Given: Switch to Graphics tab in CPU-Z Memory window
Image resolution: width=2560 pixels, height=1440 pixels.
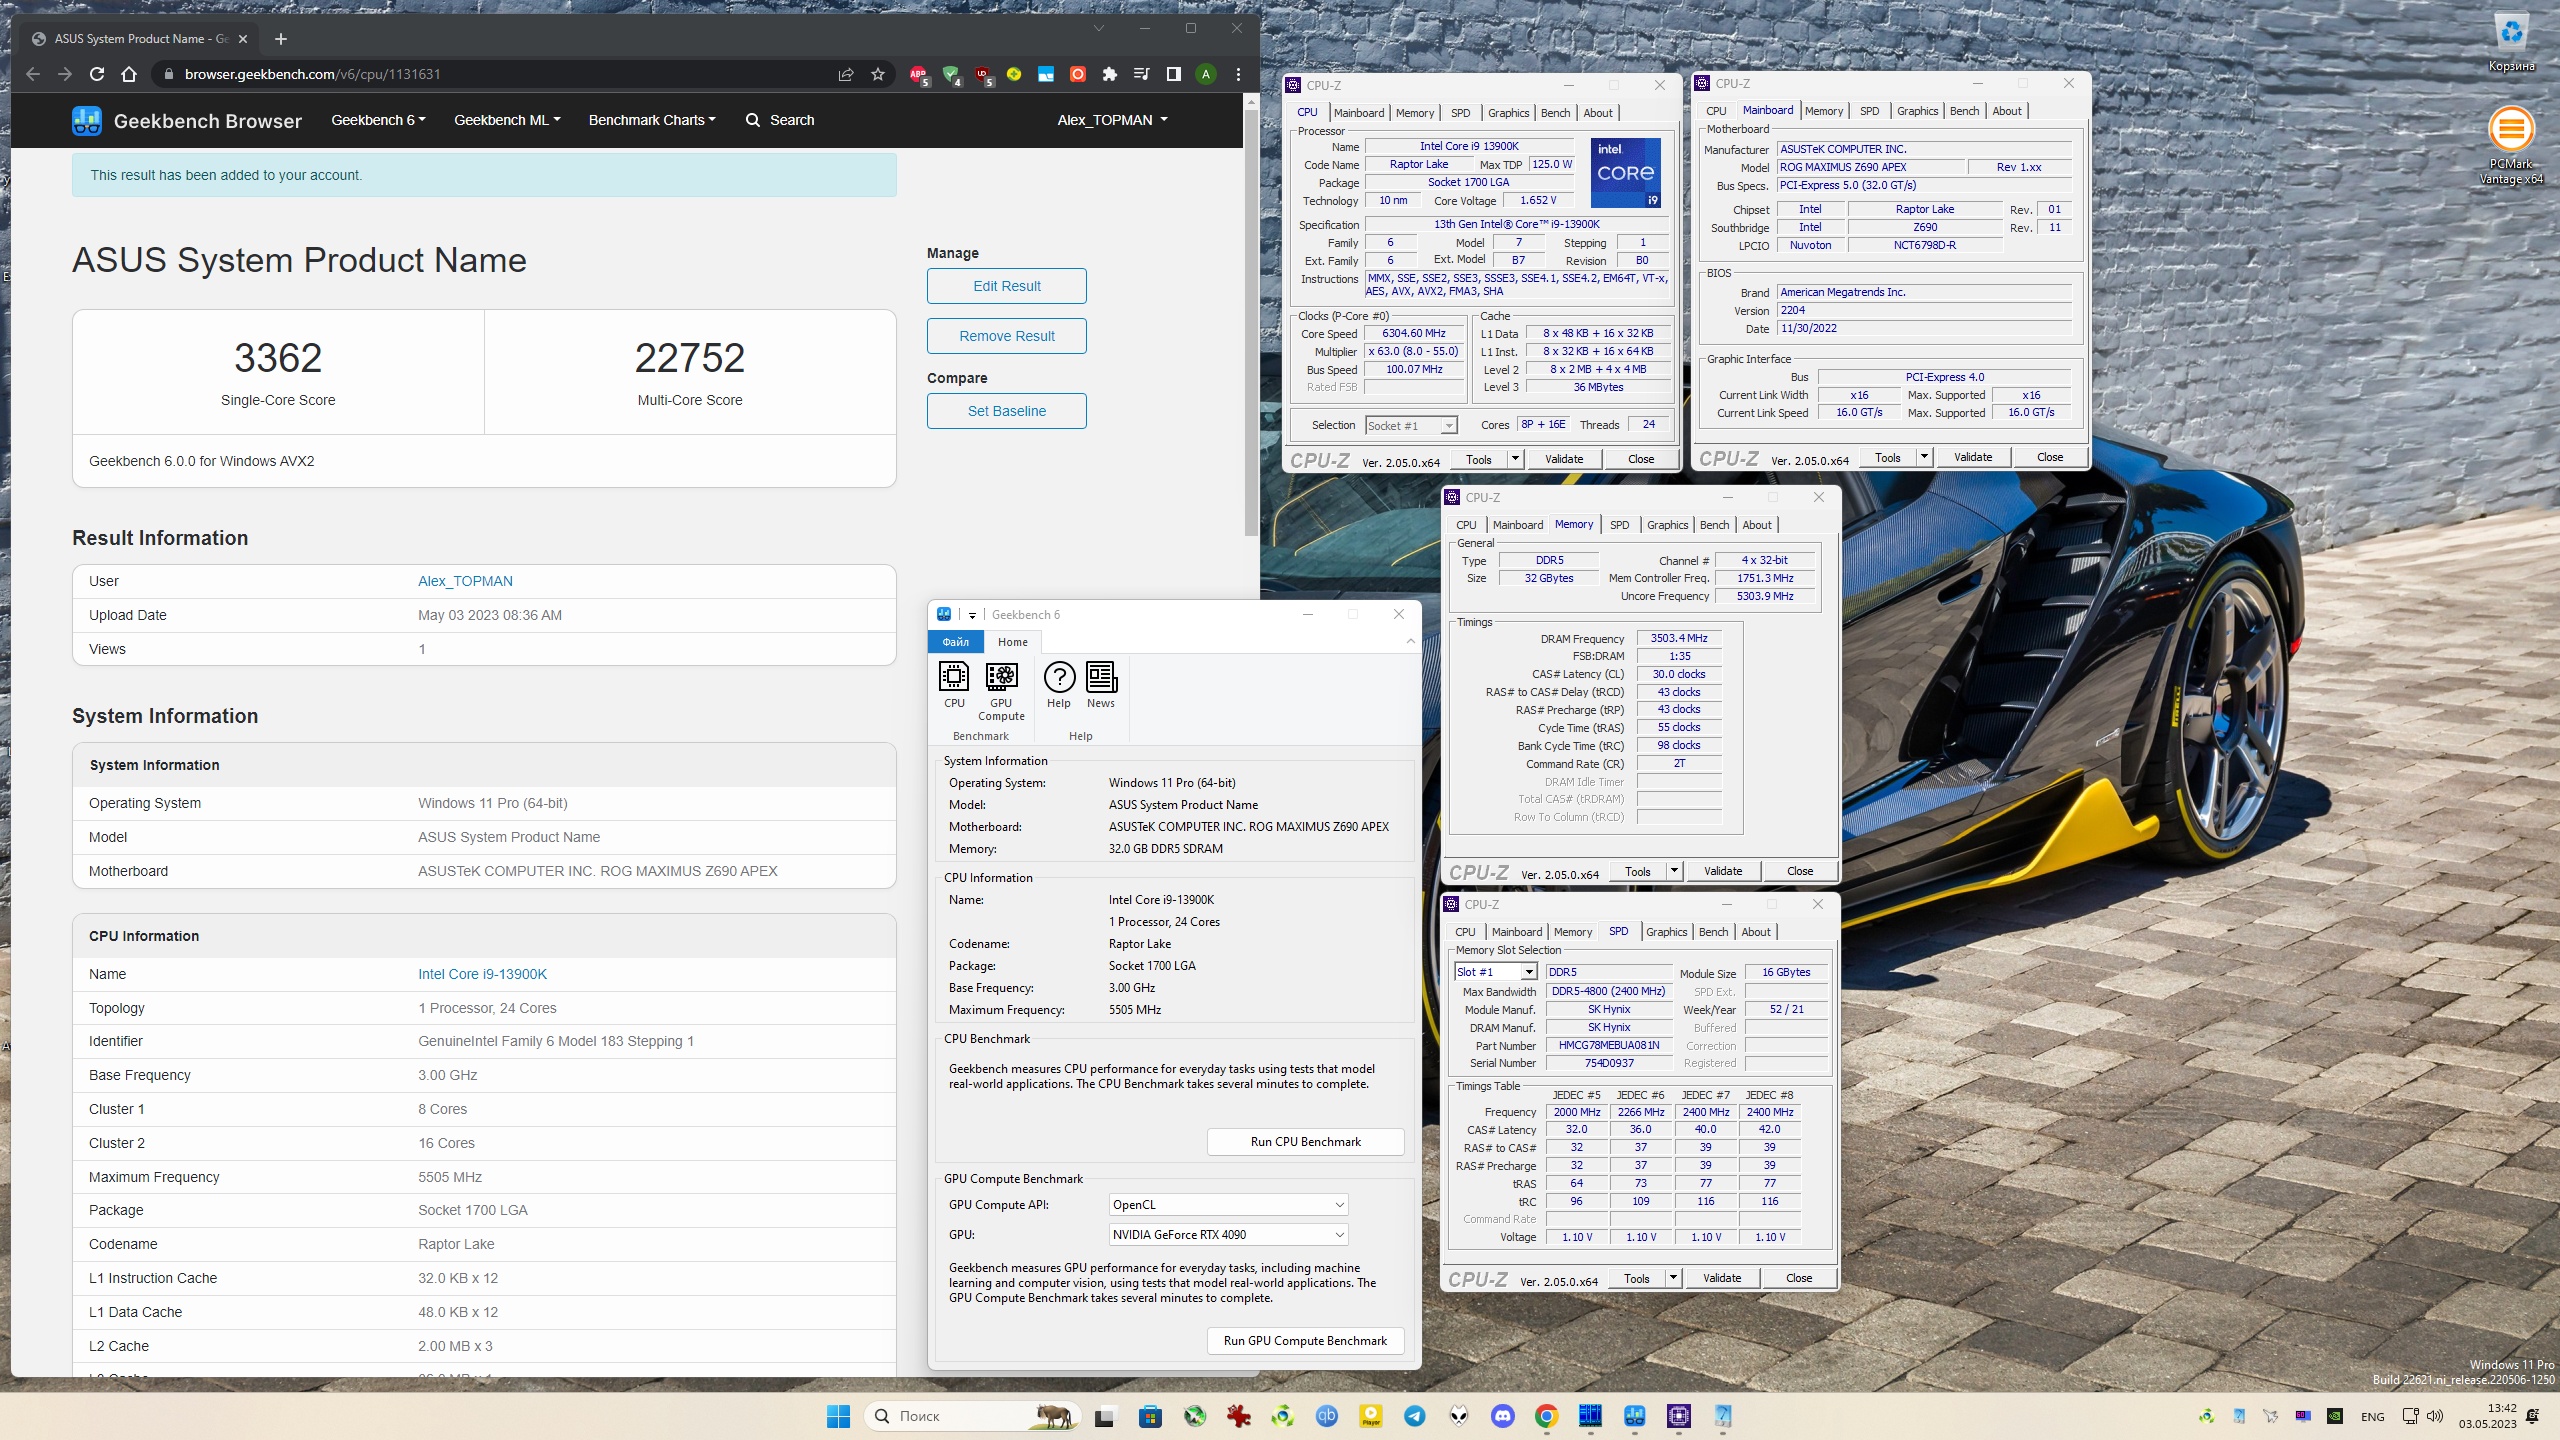Looking at the screenshot, I should [1667, 525].
